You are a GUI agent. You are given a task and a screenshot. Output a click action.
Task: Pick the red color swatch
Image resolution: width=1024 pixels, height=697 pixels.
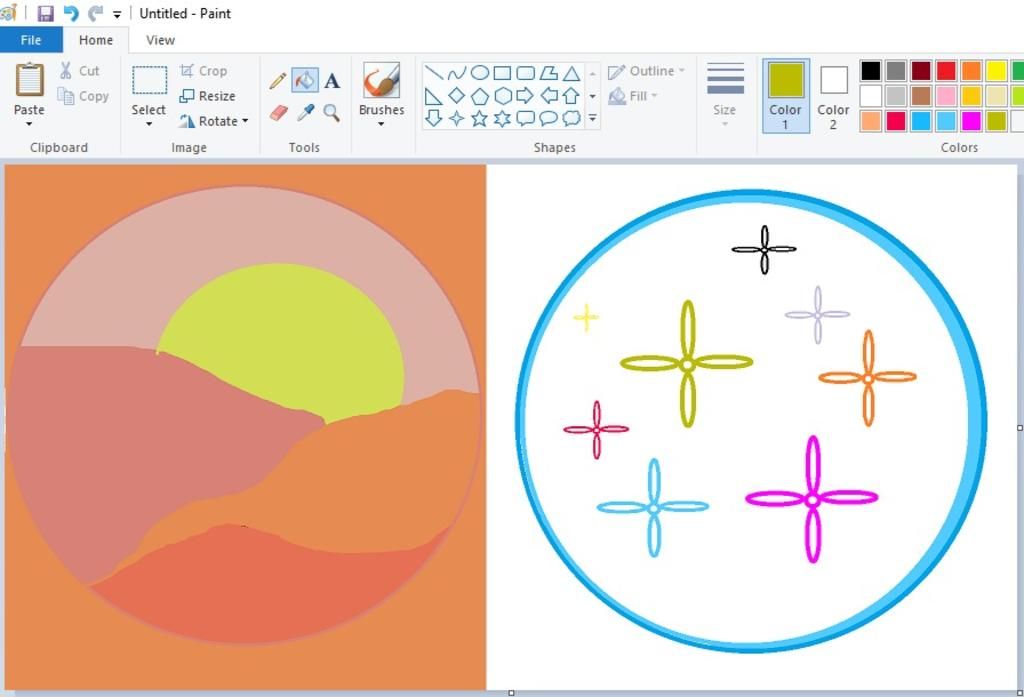click(946, 71)
